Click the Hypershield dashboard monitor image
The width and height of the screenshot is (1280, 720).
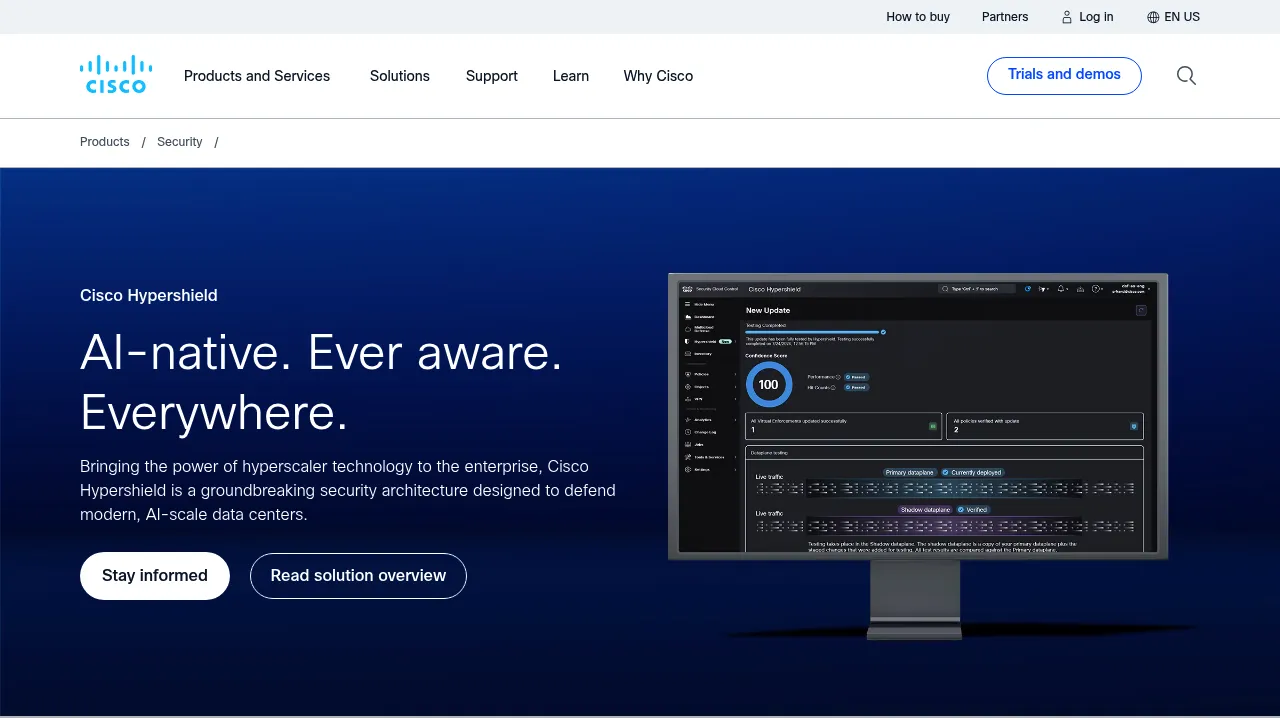918,456
